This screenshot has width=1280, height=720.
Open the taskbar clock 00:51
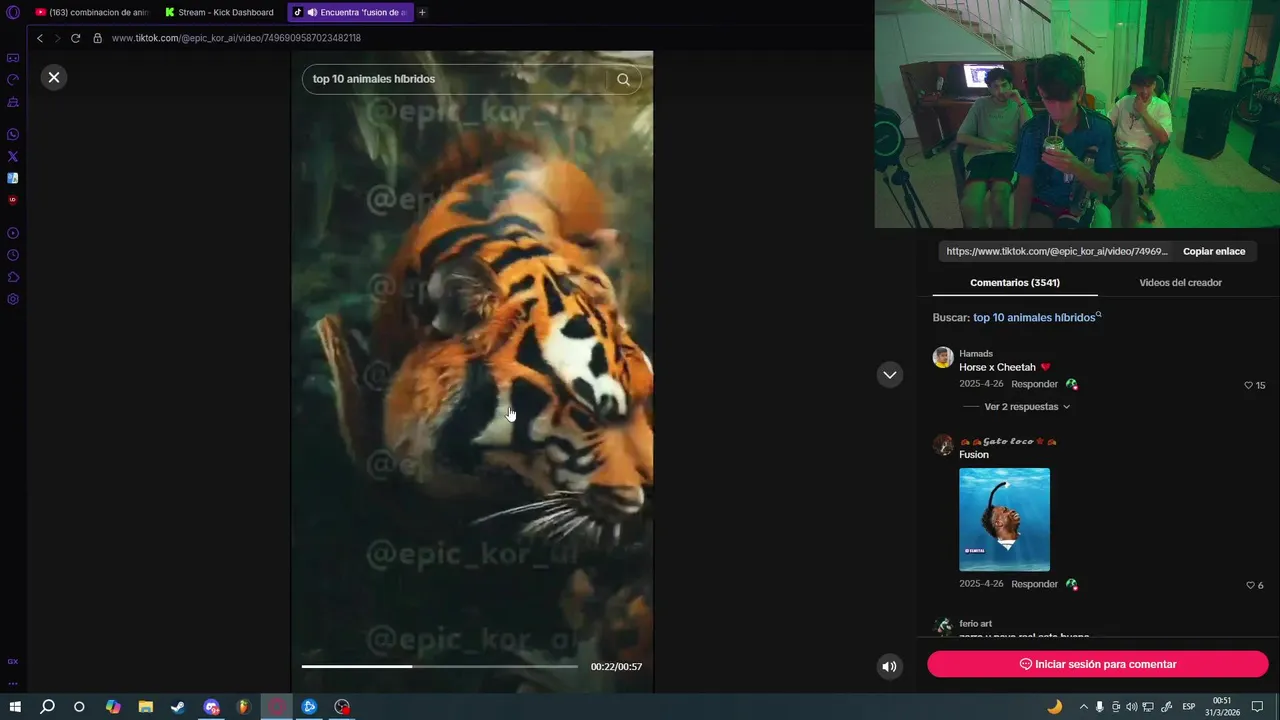coord(1222,707)
